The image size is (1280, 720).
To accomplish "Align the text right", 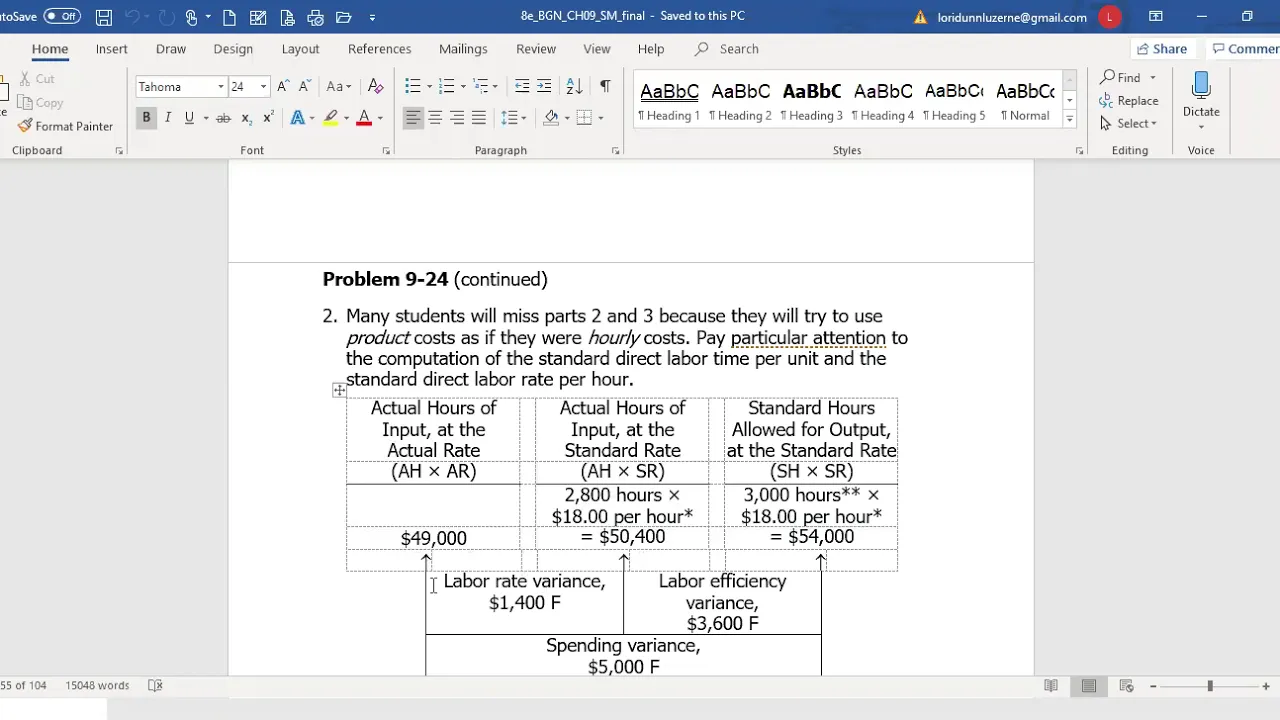I will click(x=457, y=118).
